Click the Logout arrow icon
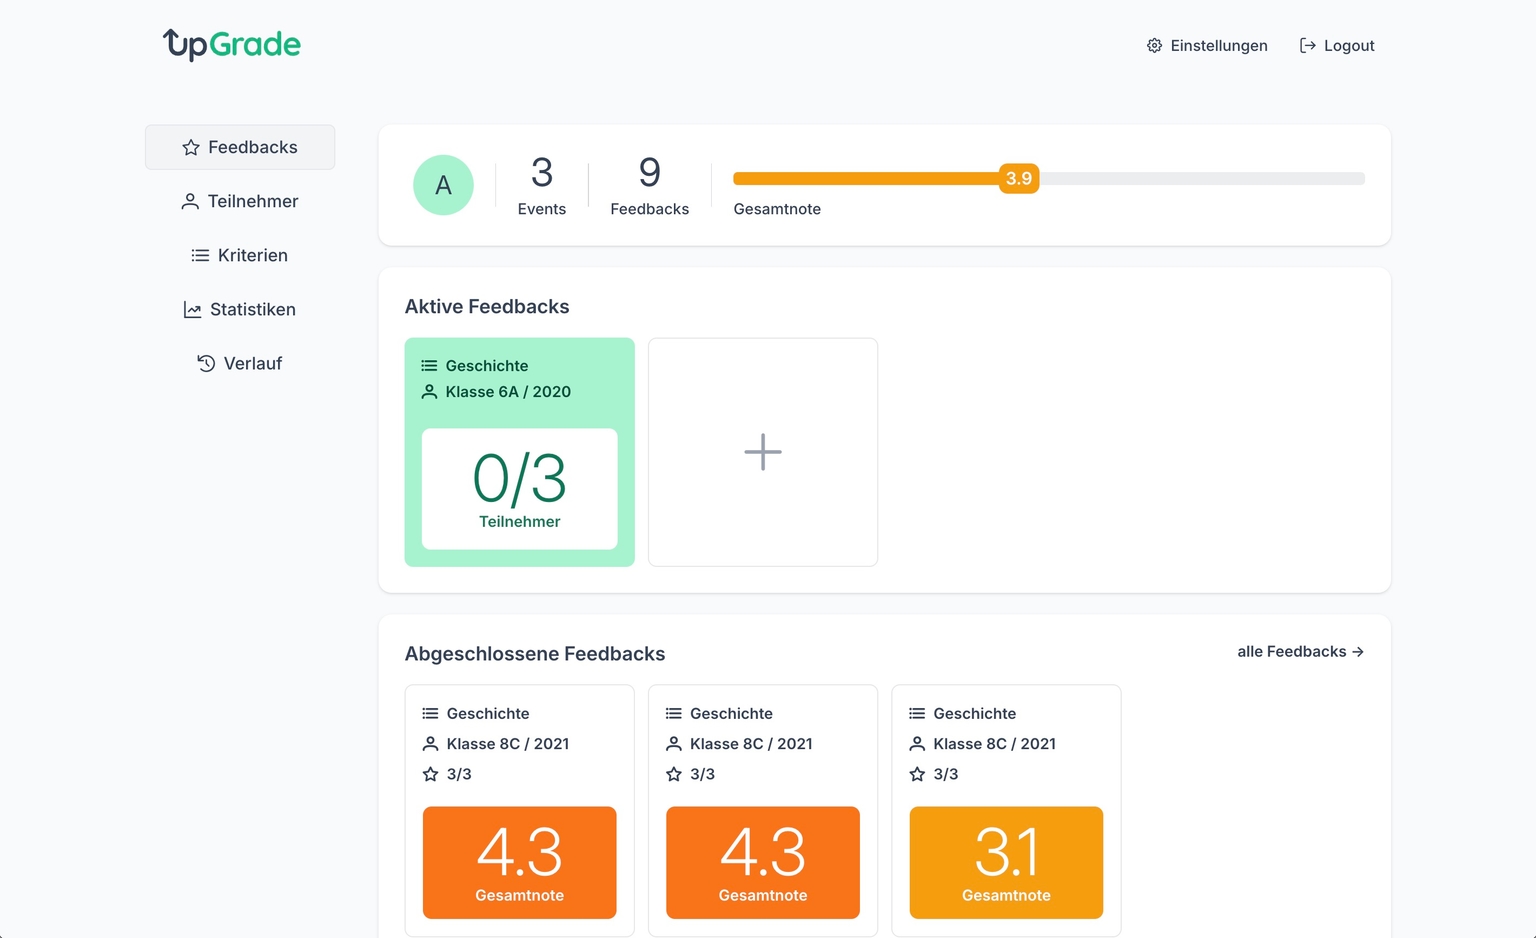Viewport: 1536px width, 938px height. point(1307,45)
